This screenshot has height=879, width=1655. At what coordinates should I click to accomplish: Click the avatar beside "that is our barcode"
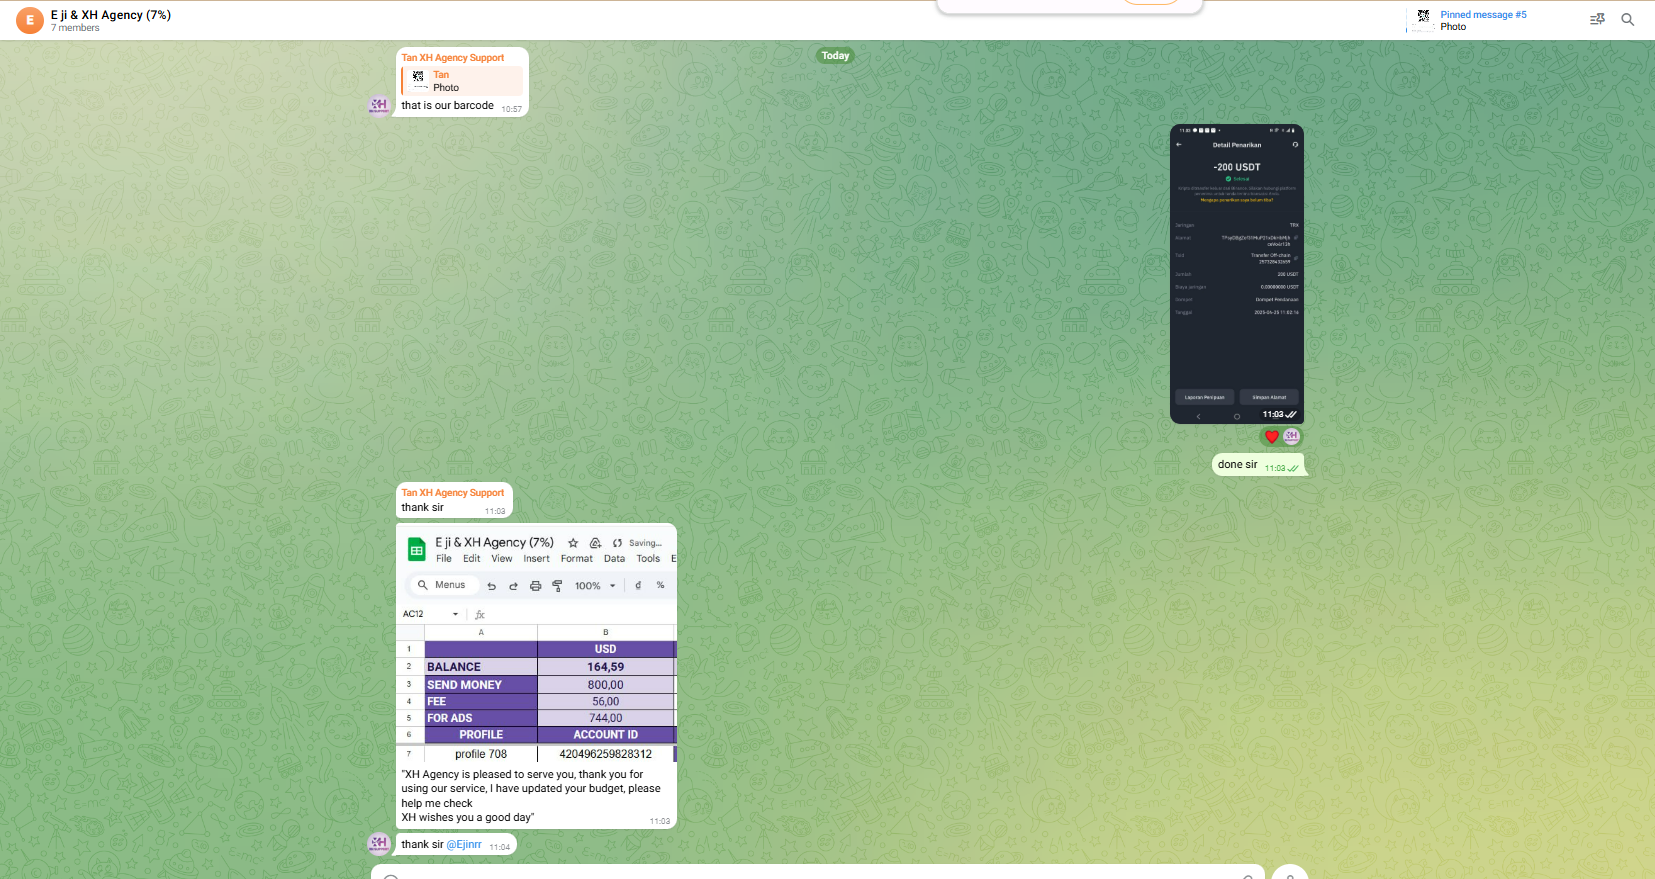379,105
